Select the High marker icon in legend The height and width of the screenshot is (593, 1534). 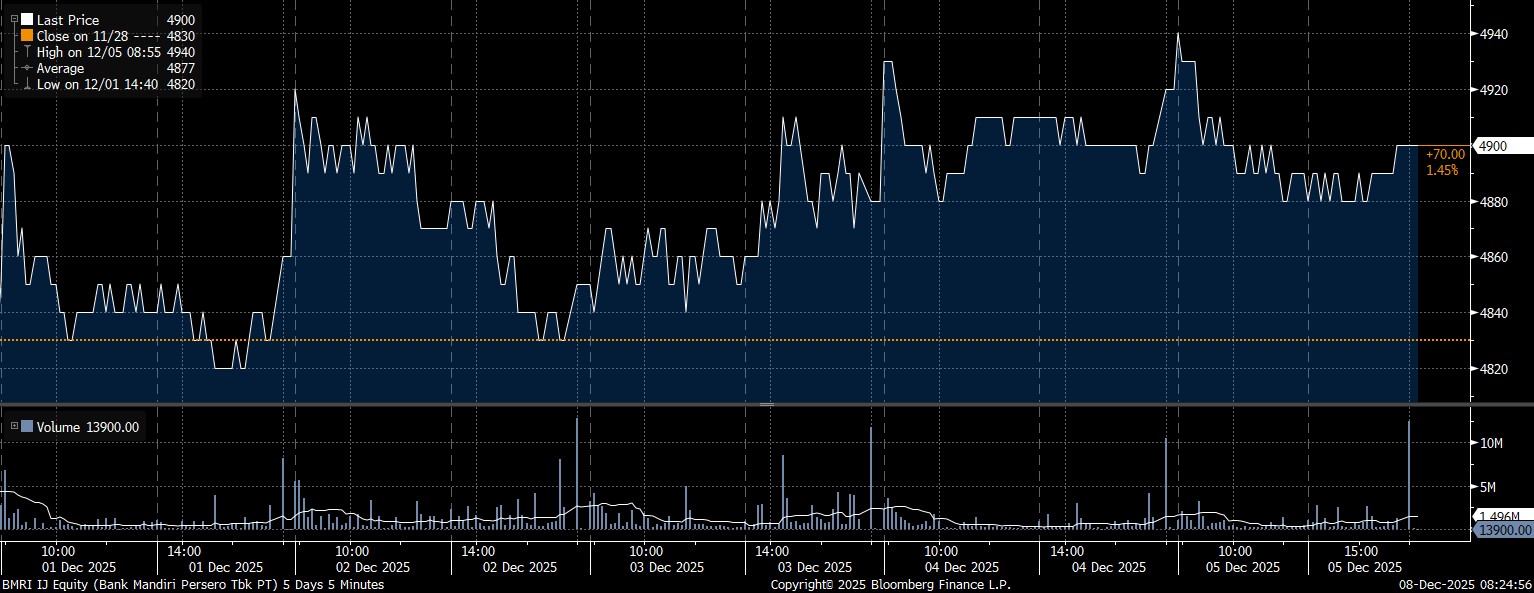pos(27,51)
